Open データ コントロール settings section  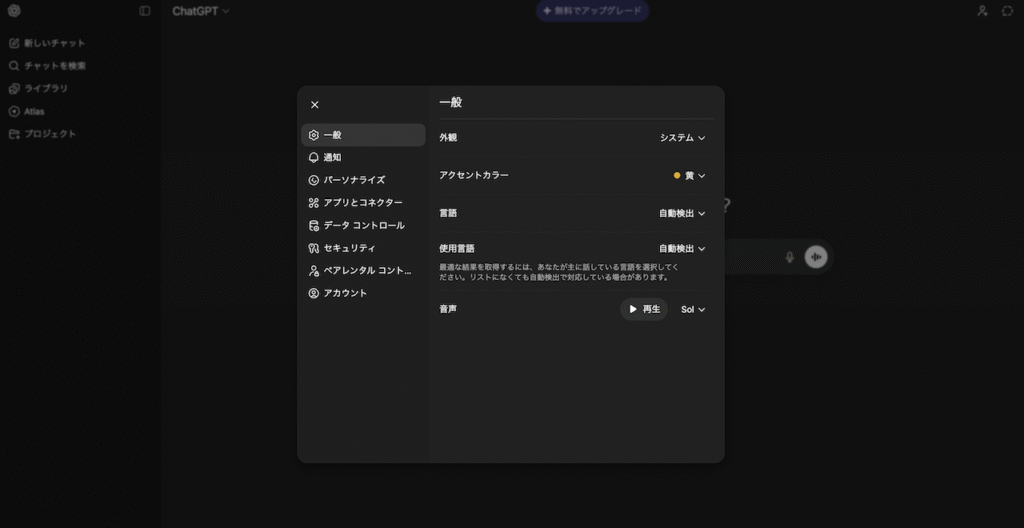(x=363, y=225)
